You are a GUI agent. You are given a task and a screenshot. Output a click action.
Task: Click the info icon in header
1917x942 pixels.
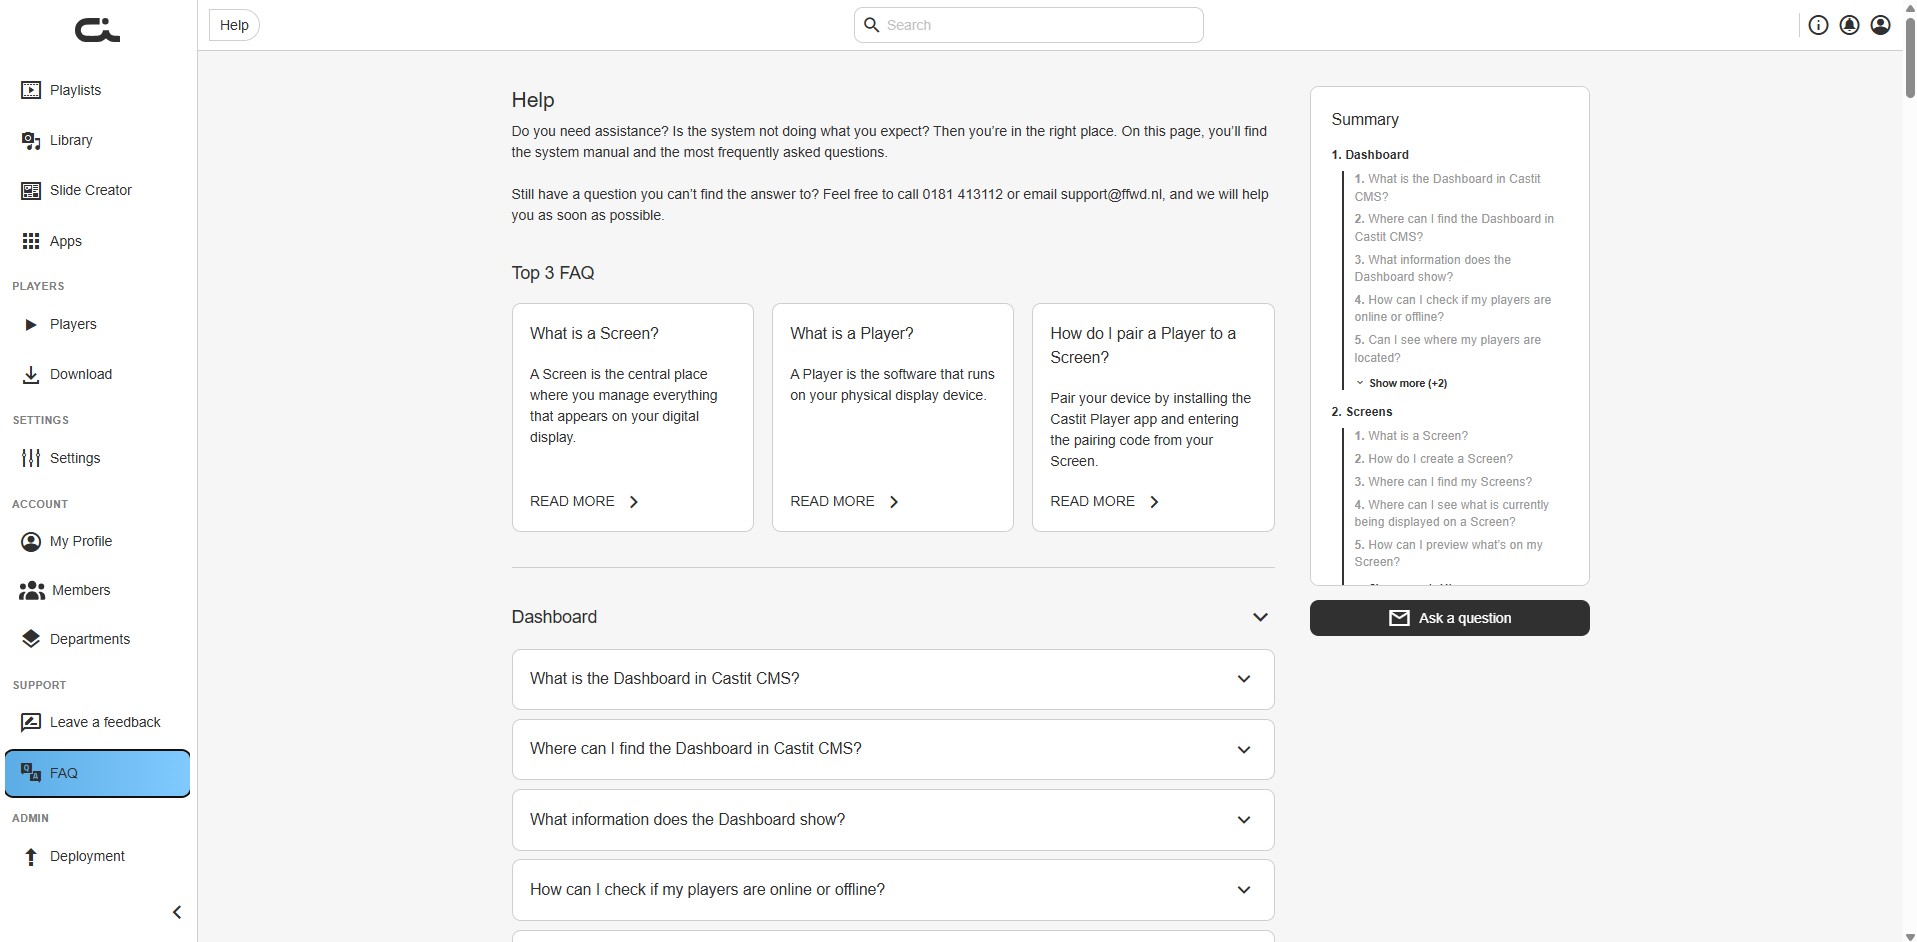click(1818, 25)
